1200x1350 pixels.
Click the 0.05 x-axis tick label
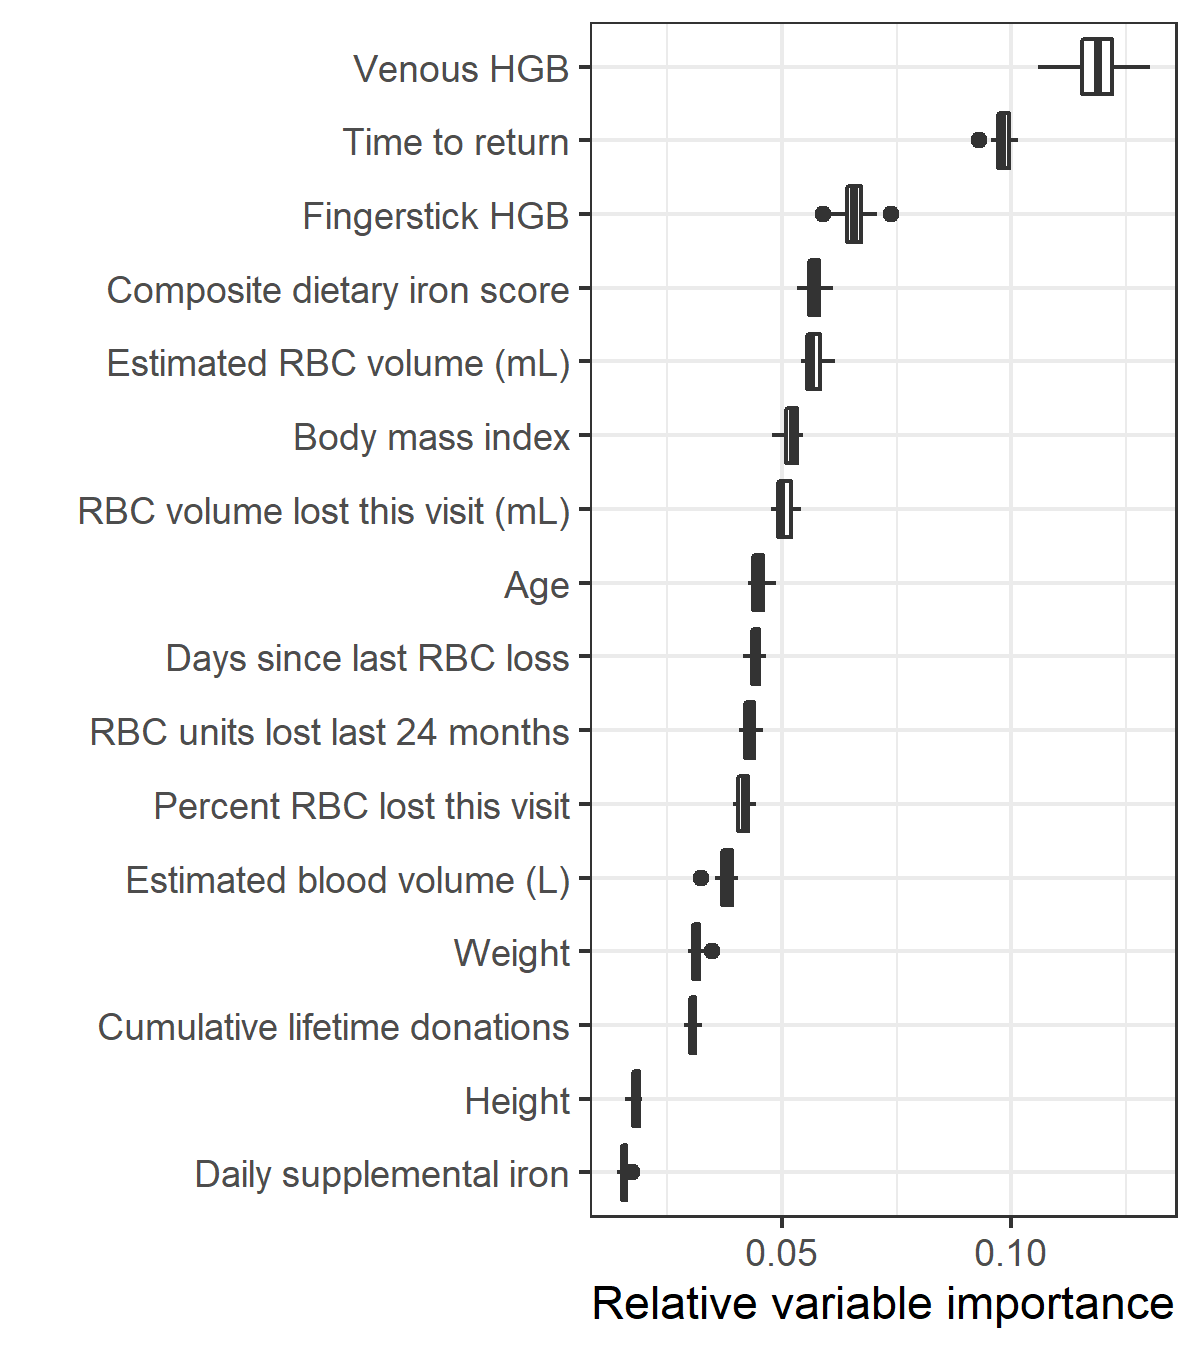point(781,1253)
